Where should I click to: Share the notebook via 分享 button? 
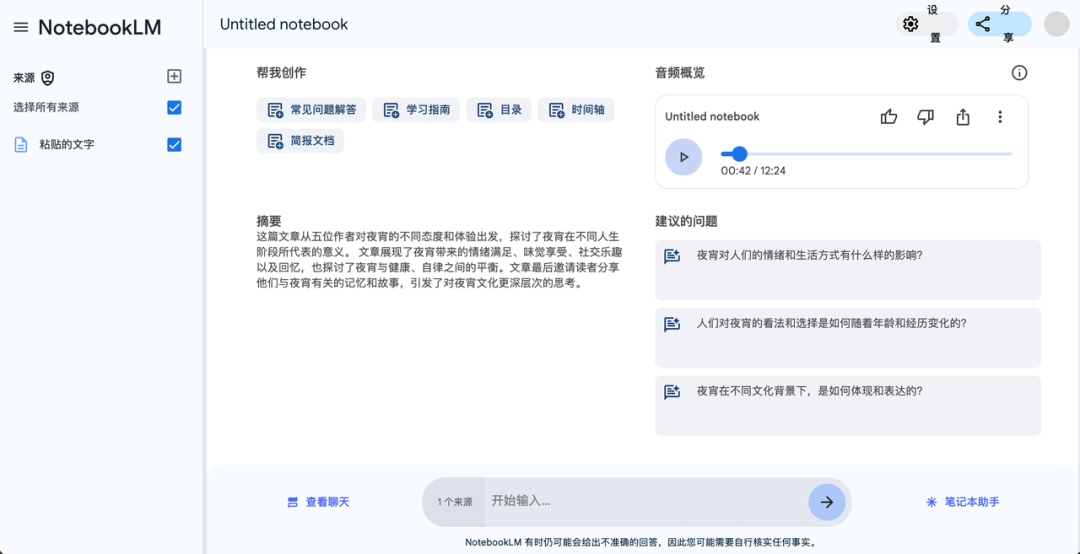(999, 24)
